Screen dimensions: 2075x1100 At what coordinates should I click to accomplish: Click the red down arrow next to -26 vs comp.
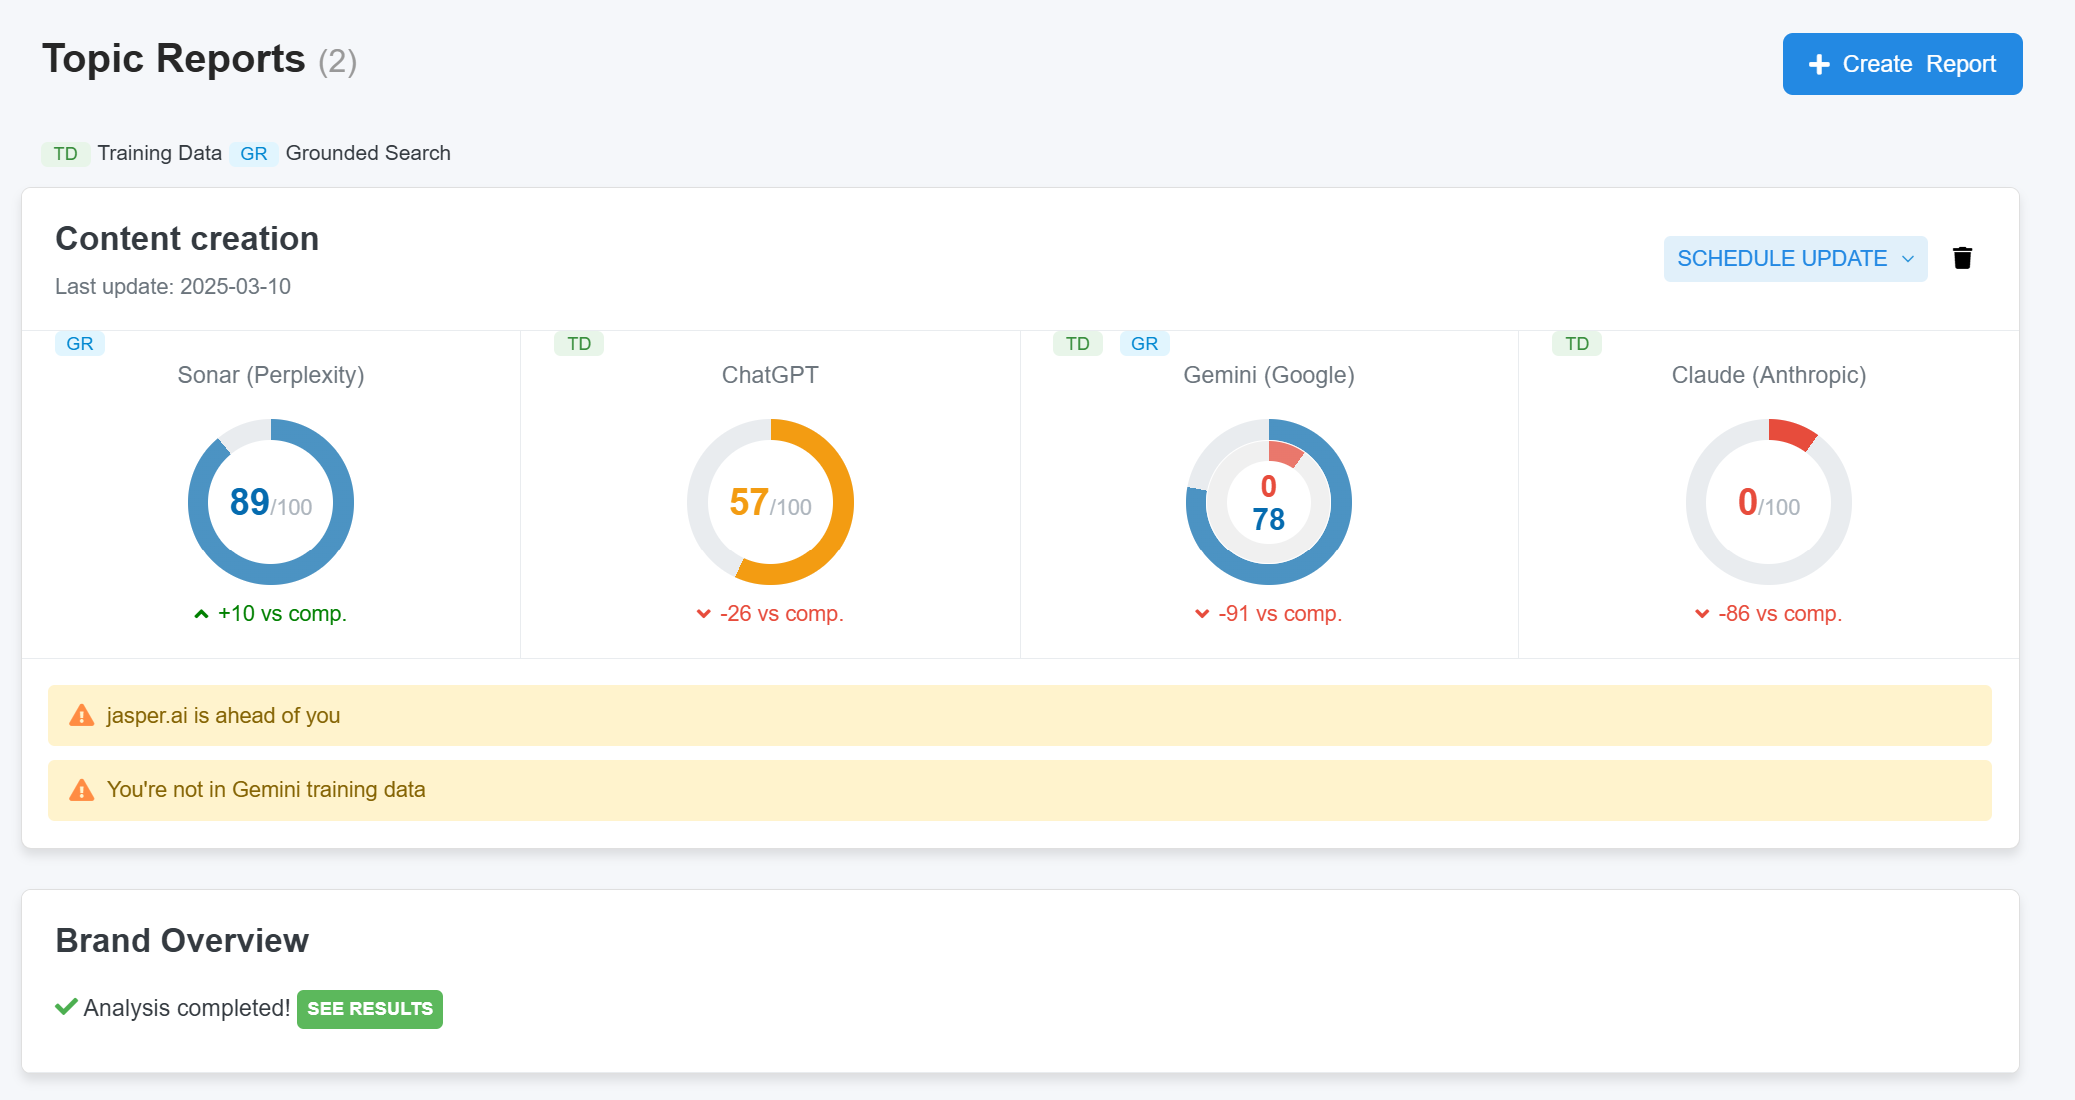pyautogui.click(x=704, y=614)
